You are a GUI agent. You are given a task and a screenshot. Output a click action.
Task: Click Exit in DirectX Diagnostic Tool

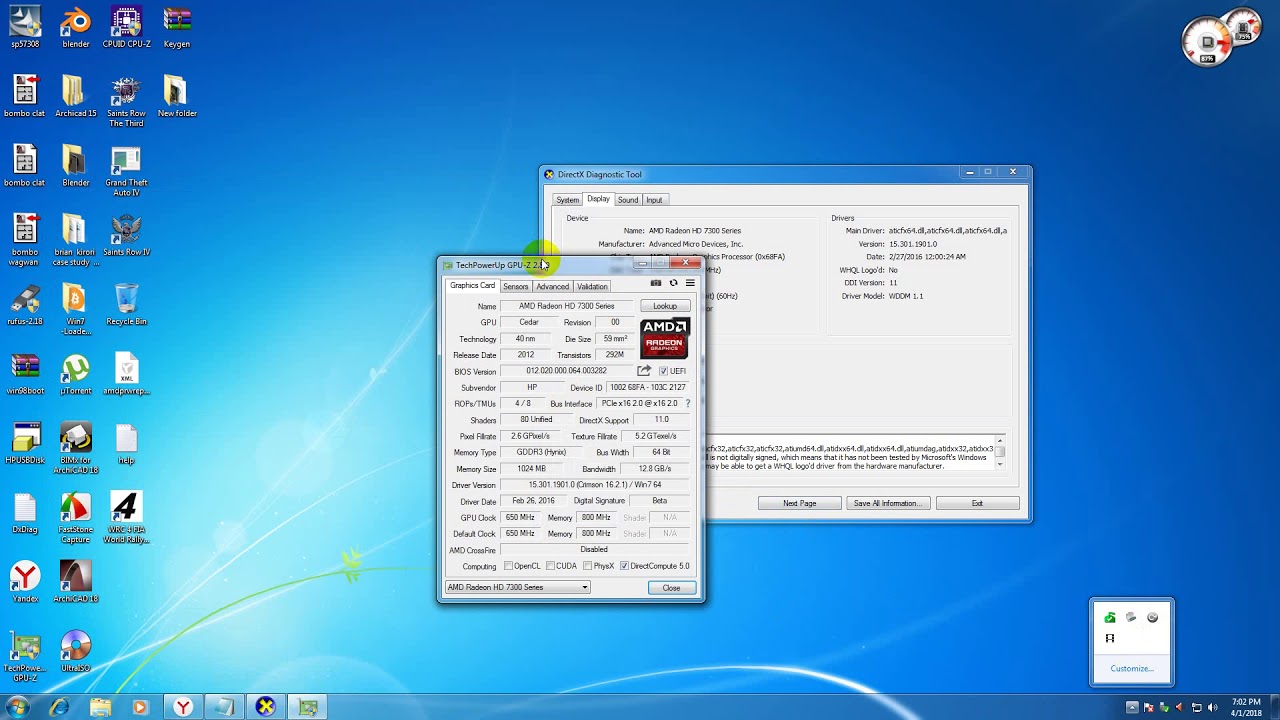pyautogui.click(x=977, y=503)
